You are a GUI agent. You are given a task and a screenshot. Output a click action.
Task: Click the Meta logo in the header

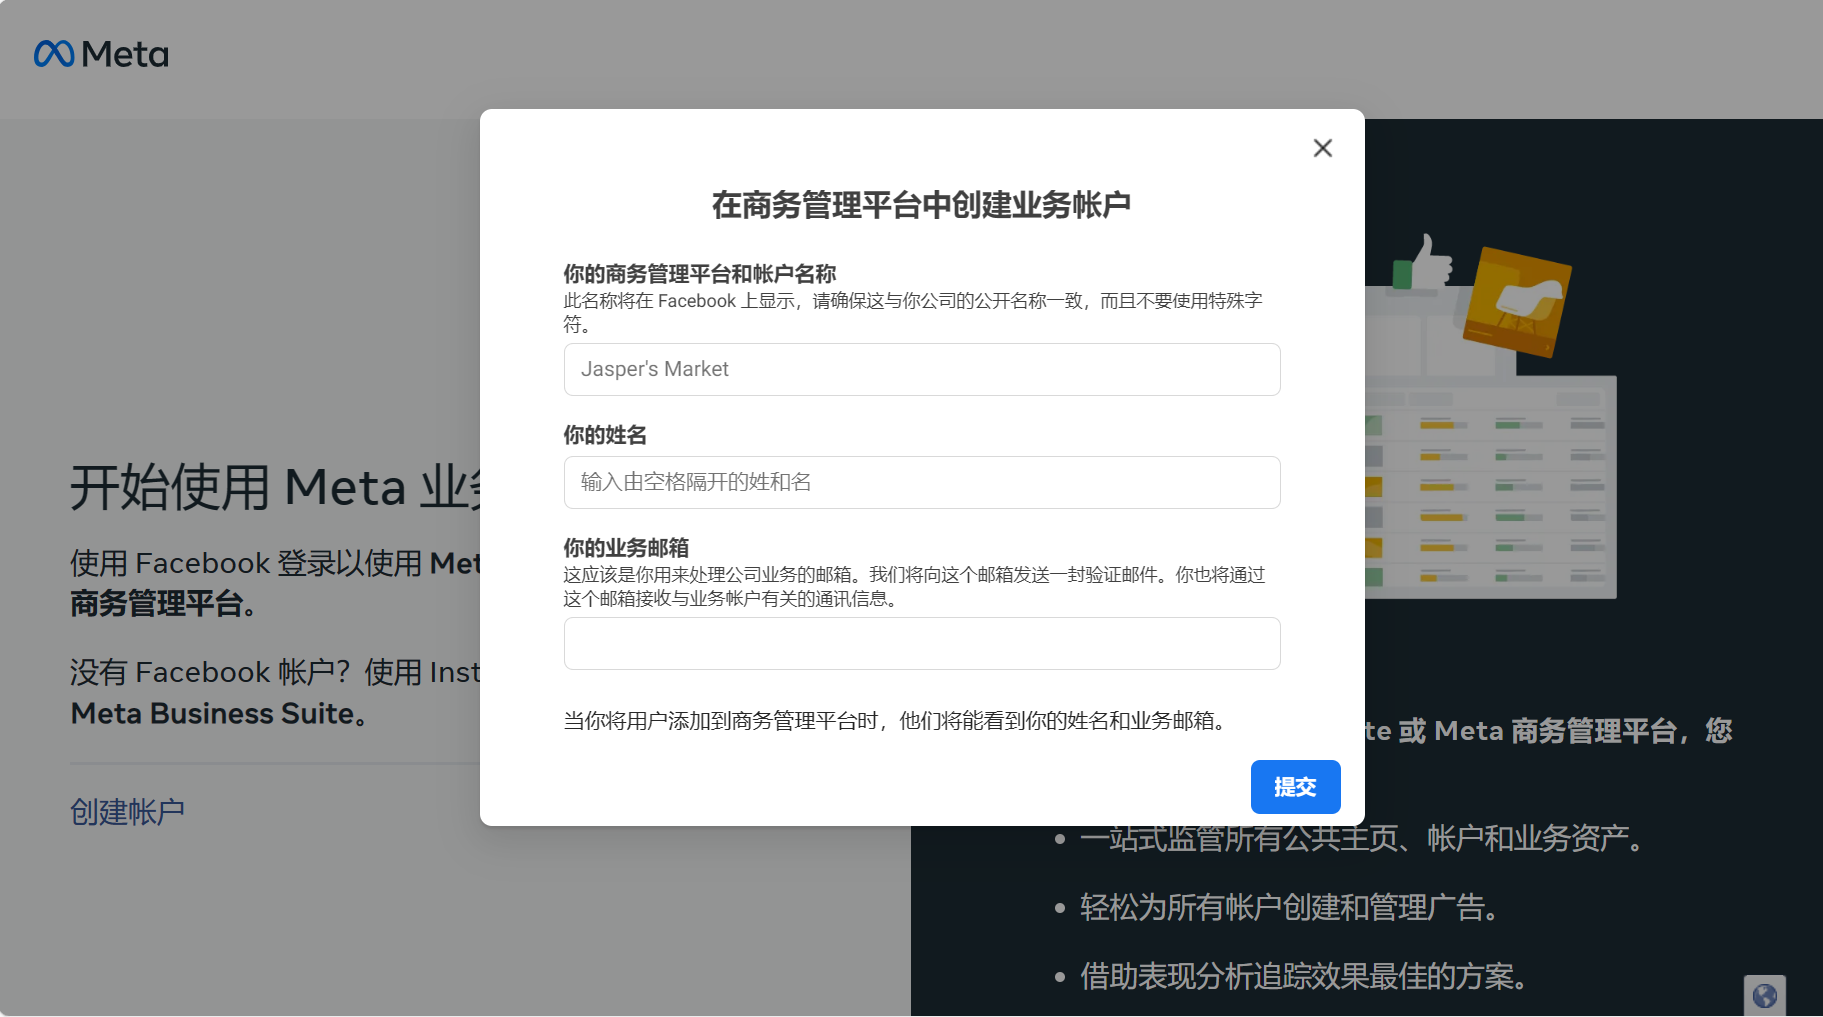[x=101, y=54]
